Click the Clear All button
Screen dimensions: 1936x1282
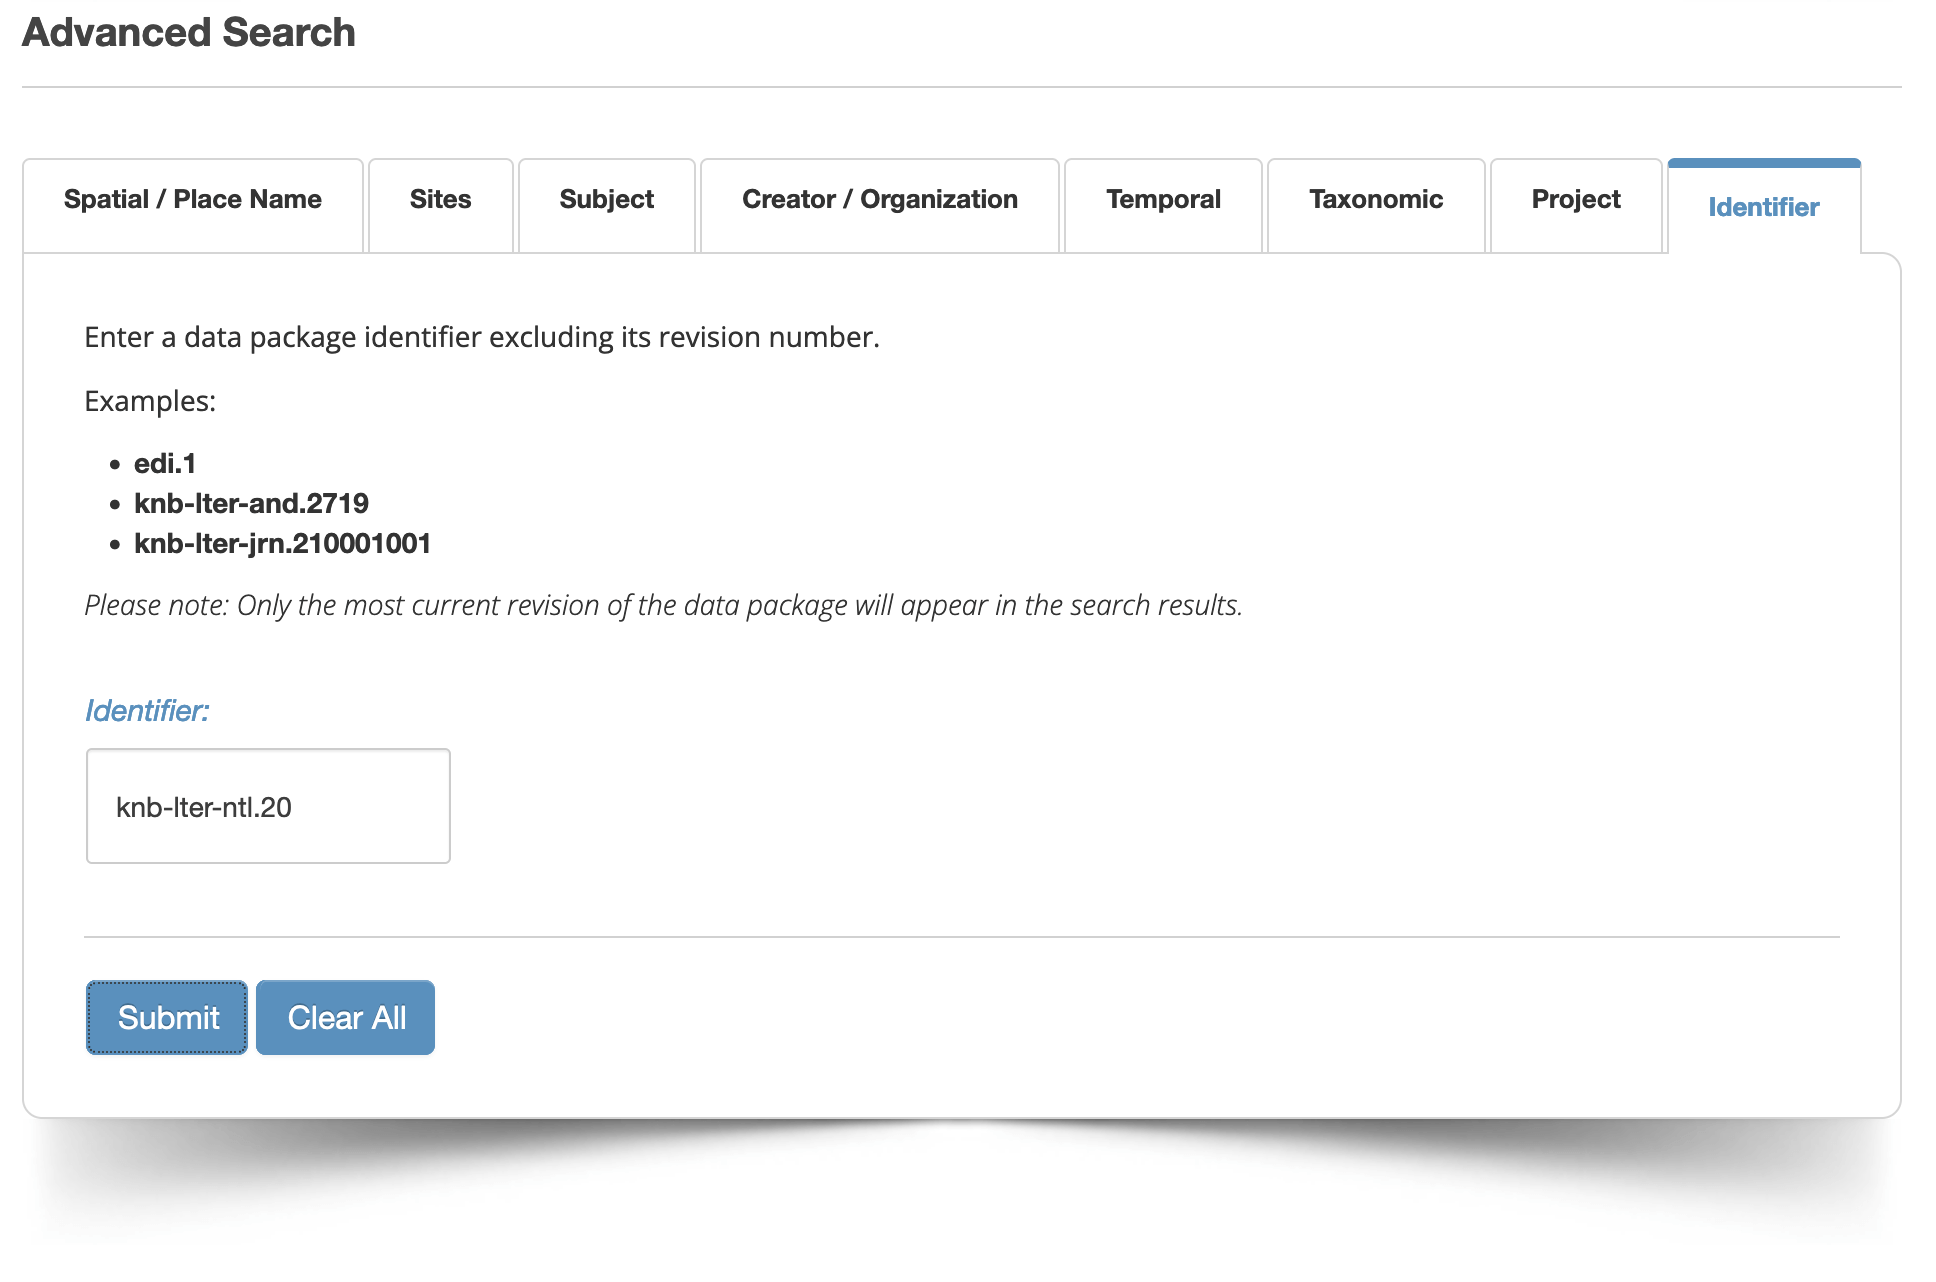tap(346, 1017)
